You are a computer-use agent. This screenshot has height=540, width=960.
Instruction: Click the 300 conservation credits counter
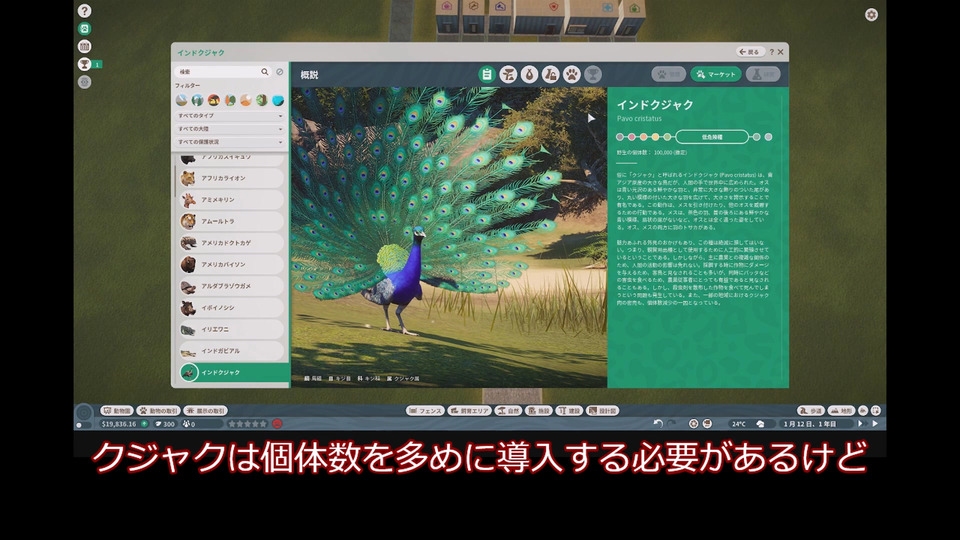pos(165,424)
